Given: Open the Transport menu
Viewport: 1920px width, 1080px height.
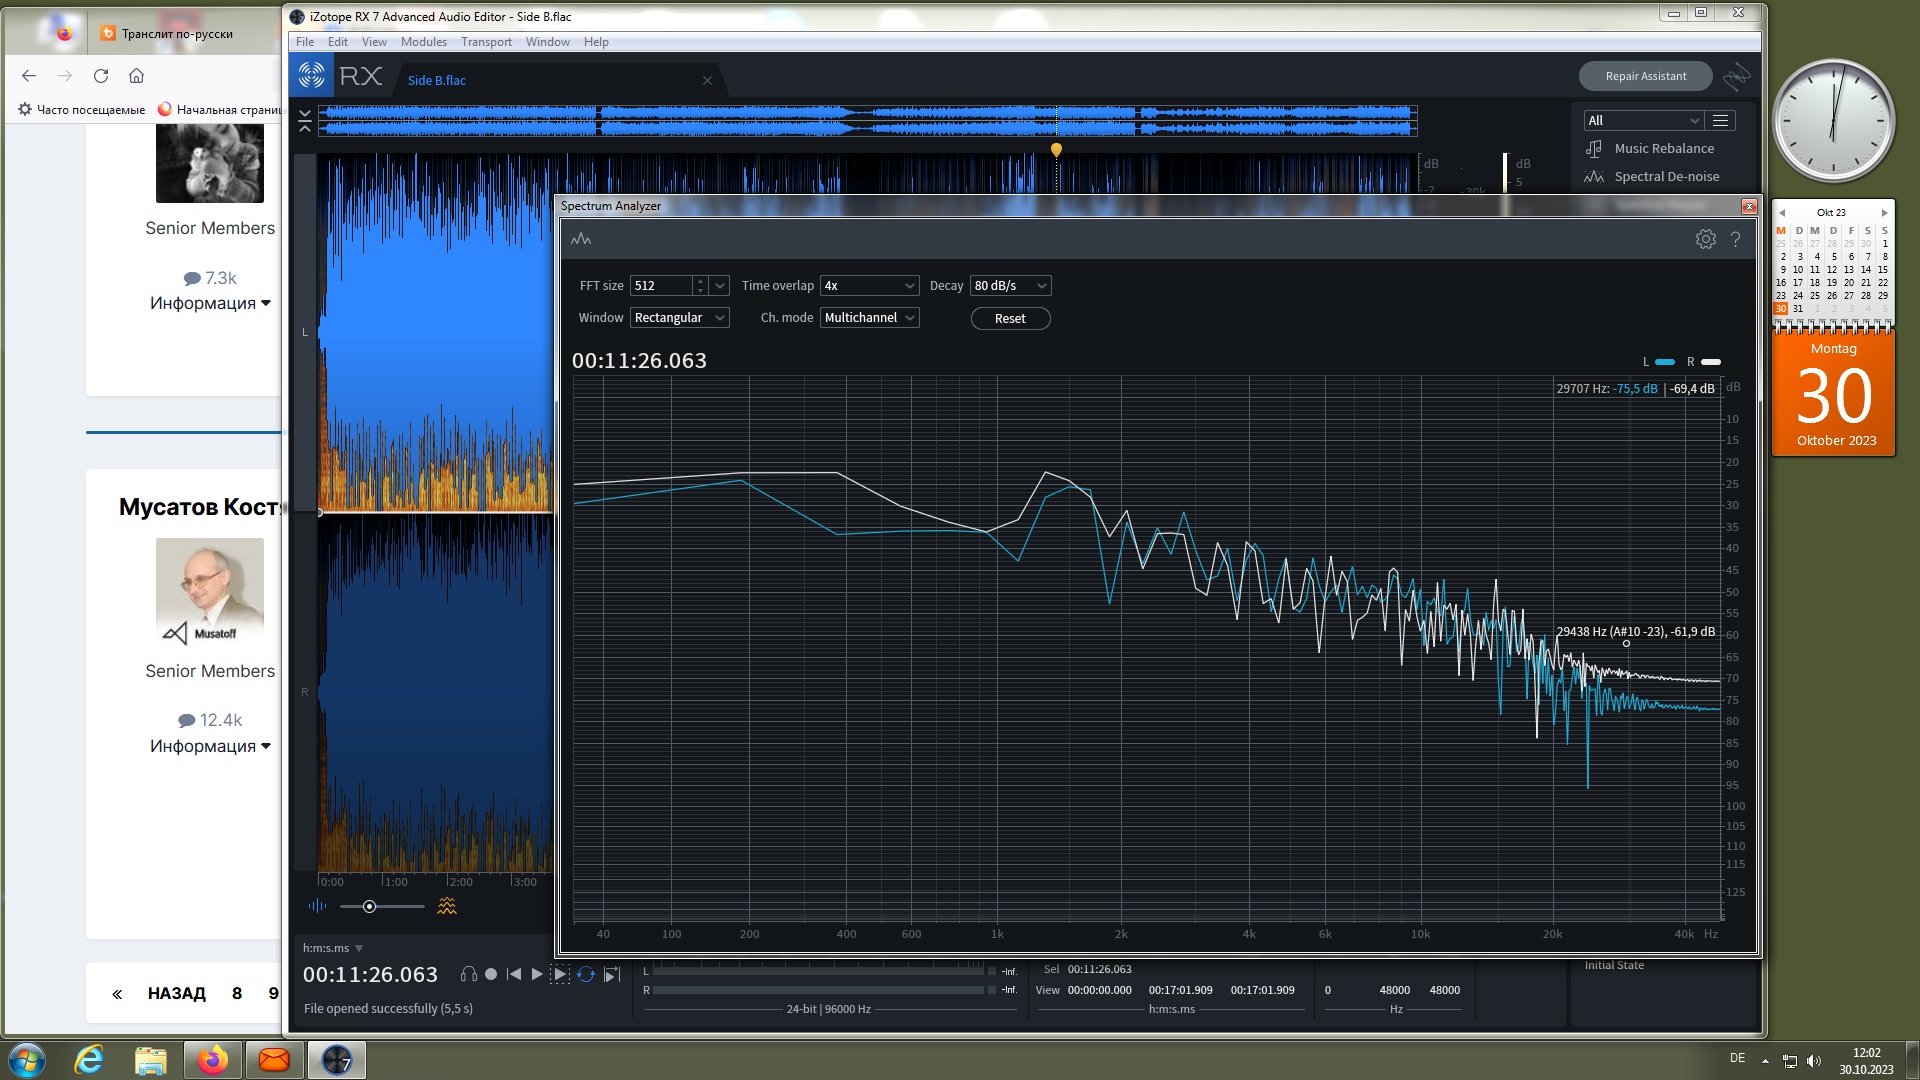Looking at the screenshot, I should pyautogui.click(x=485, y=42).
